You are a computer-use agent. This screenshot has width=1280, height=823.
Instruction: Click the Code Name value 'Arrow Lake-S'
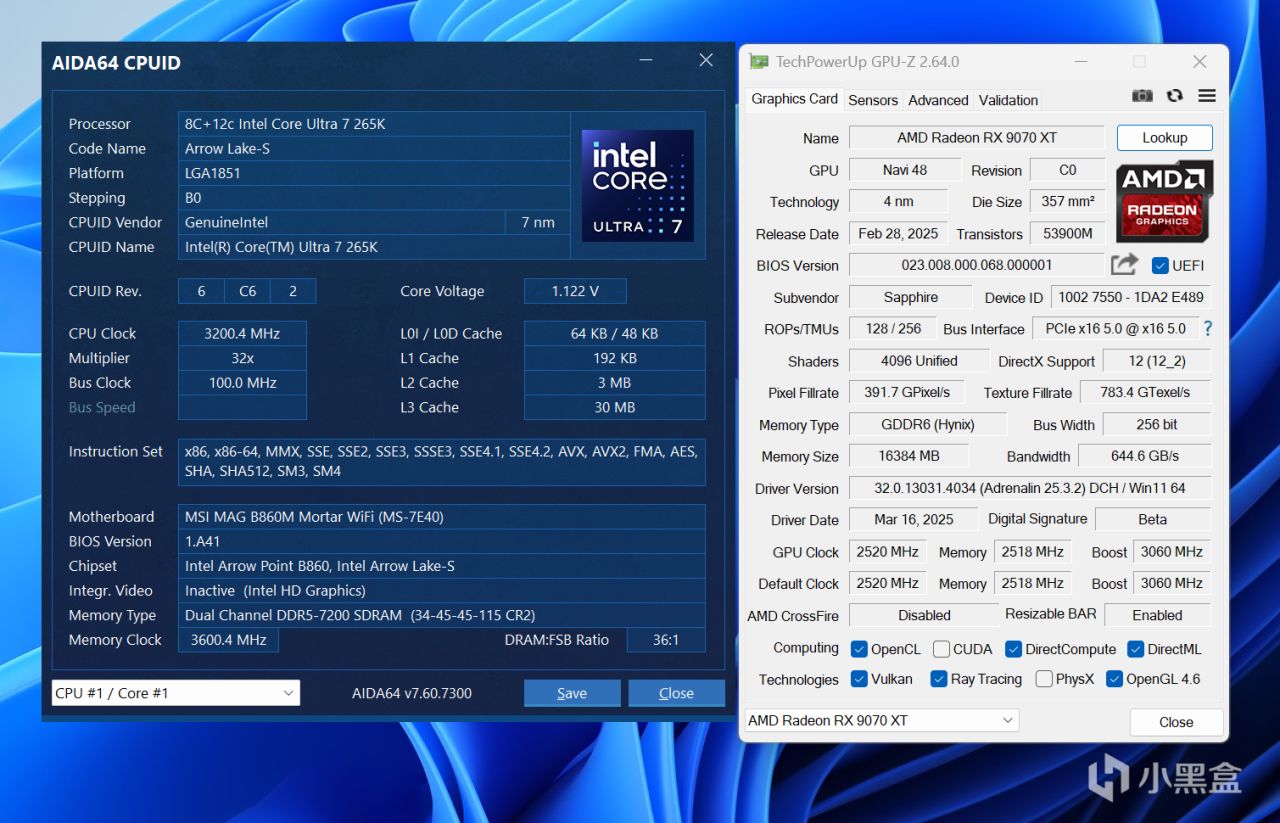(374, 148)
